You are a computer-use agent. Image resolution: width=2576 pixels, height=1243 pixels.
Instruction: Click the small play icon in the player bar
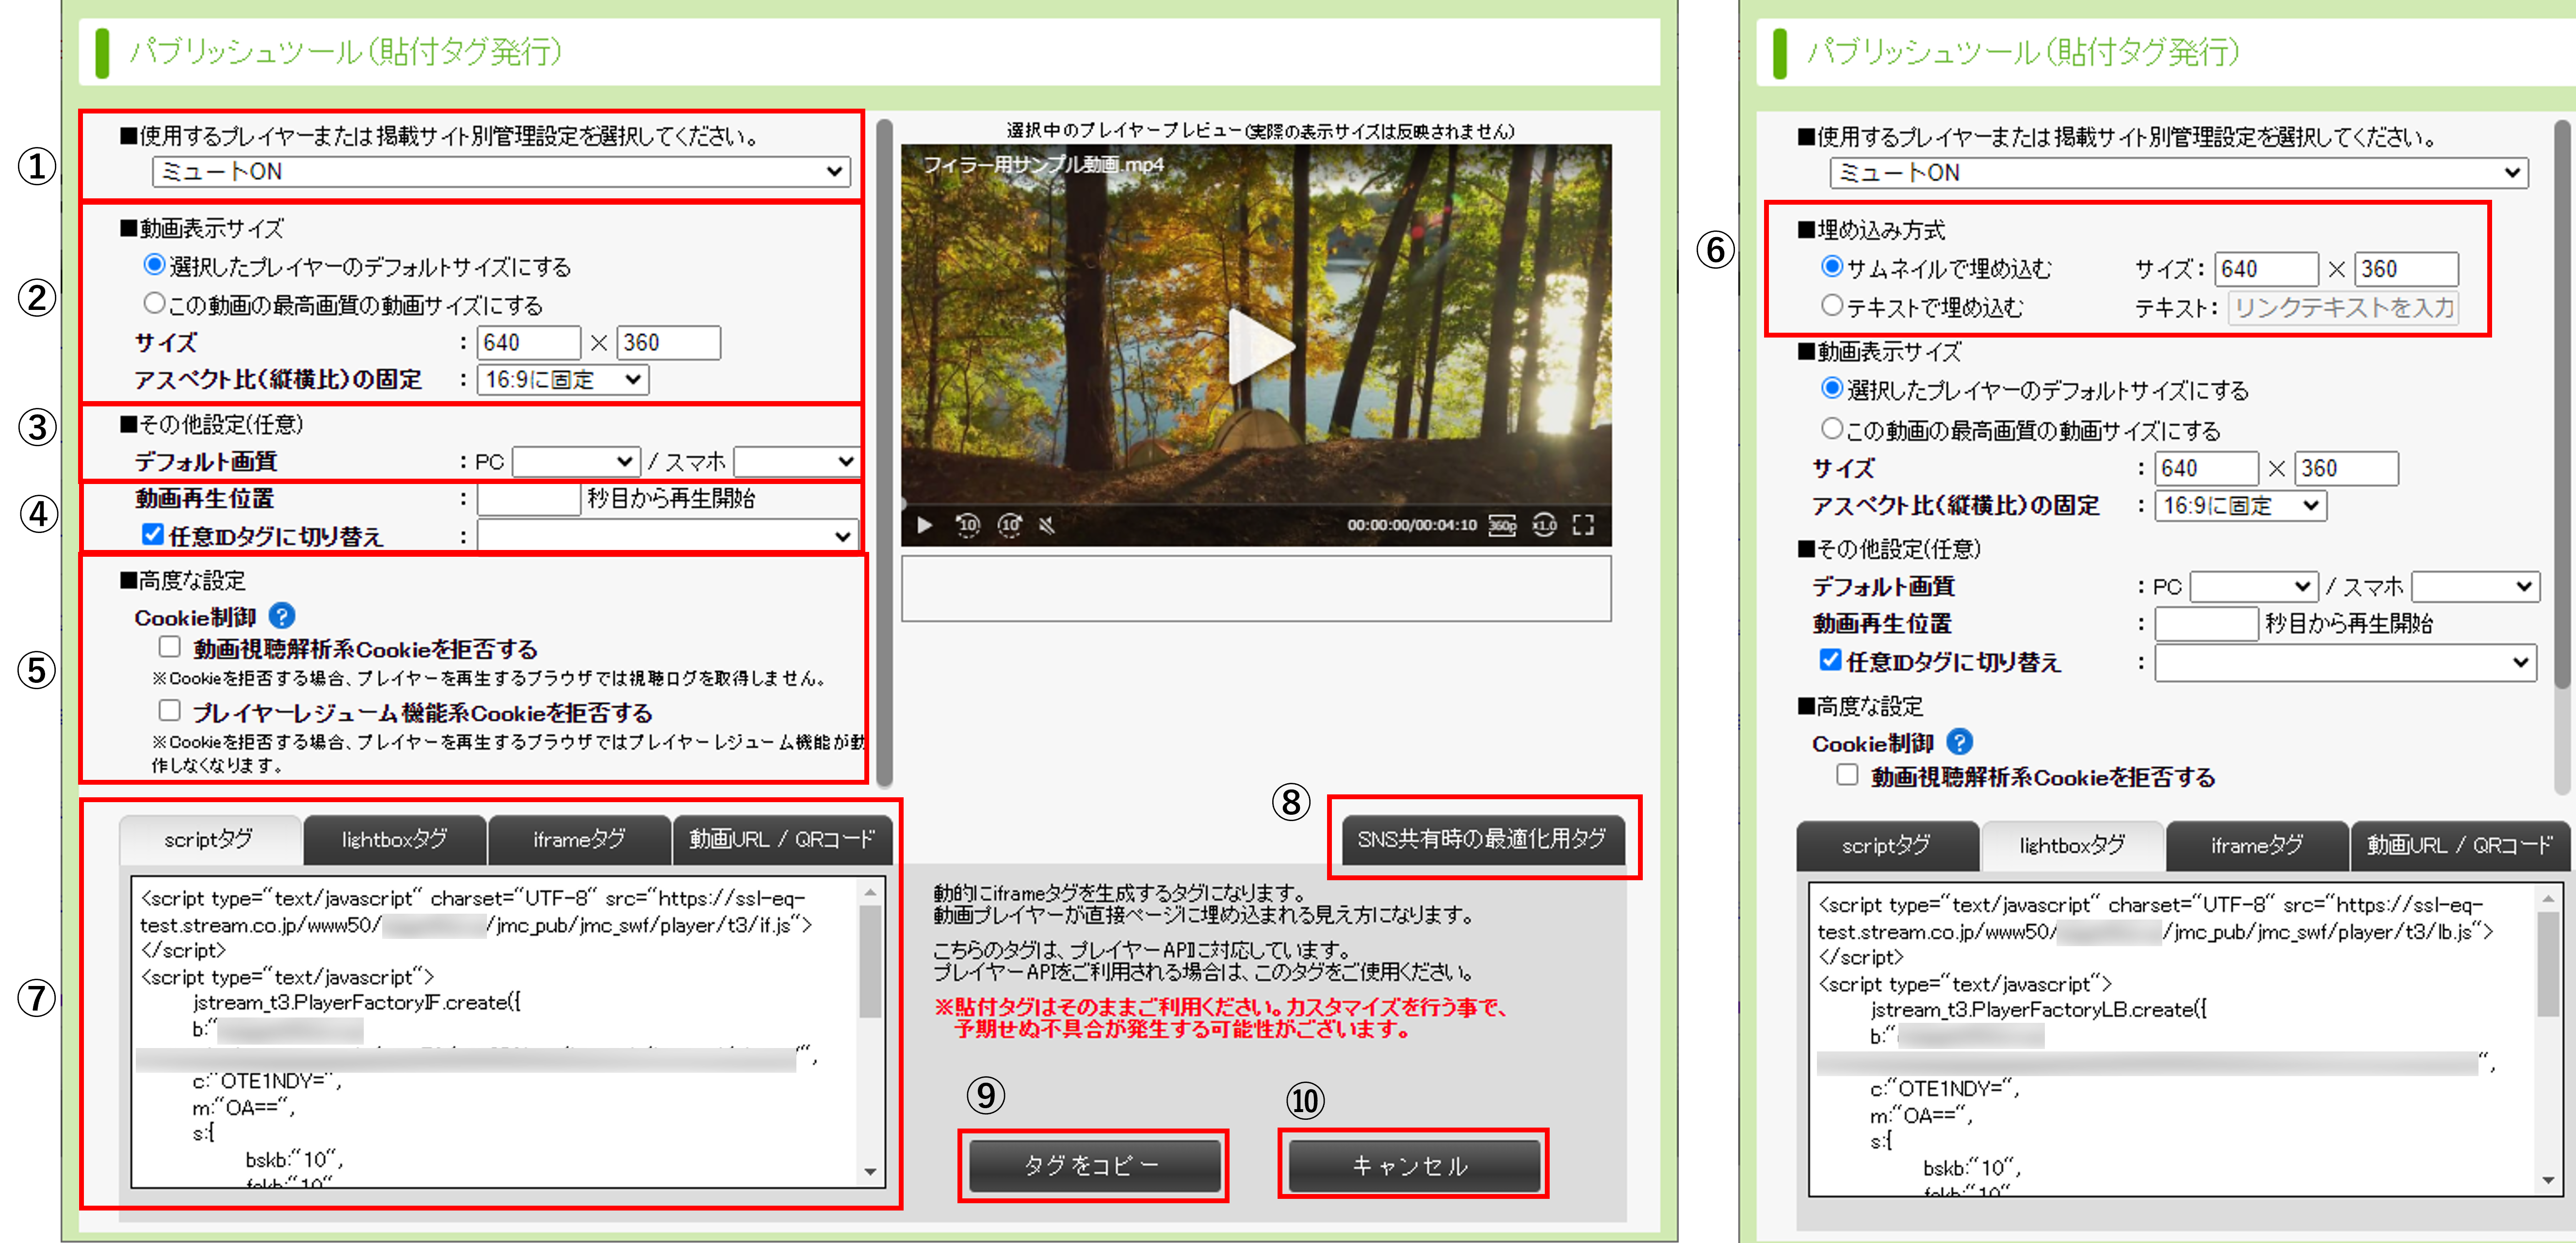(x=924, y=525)
